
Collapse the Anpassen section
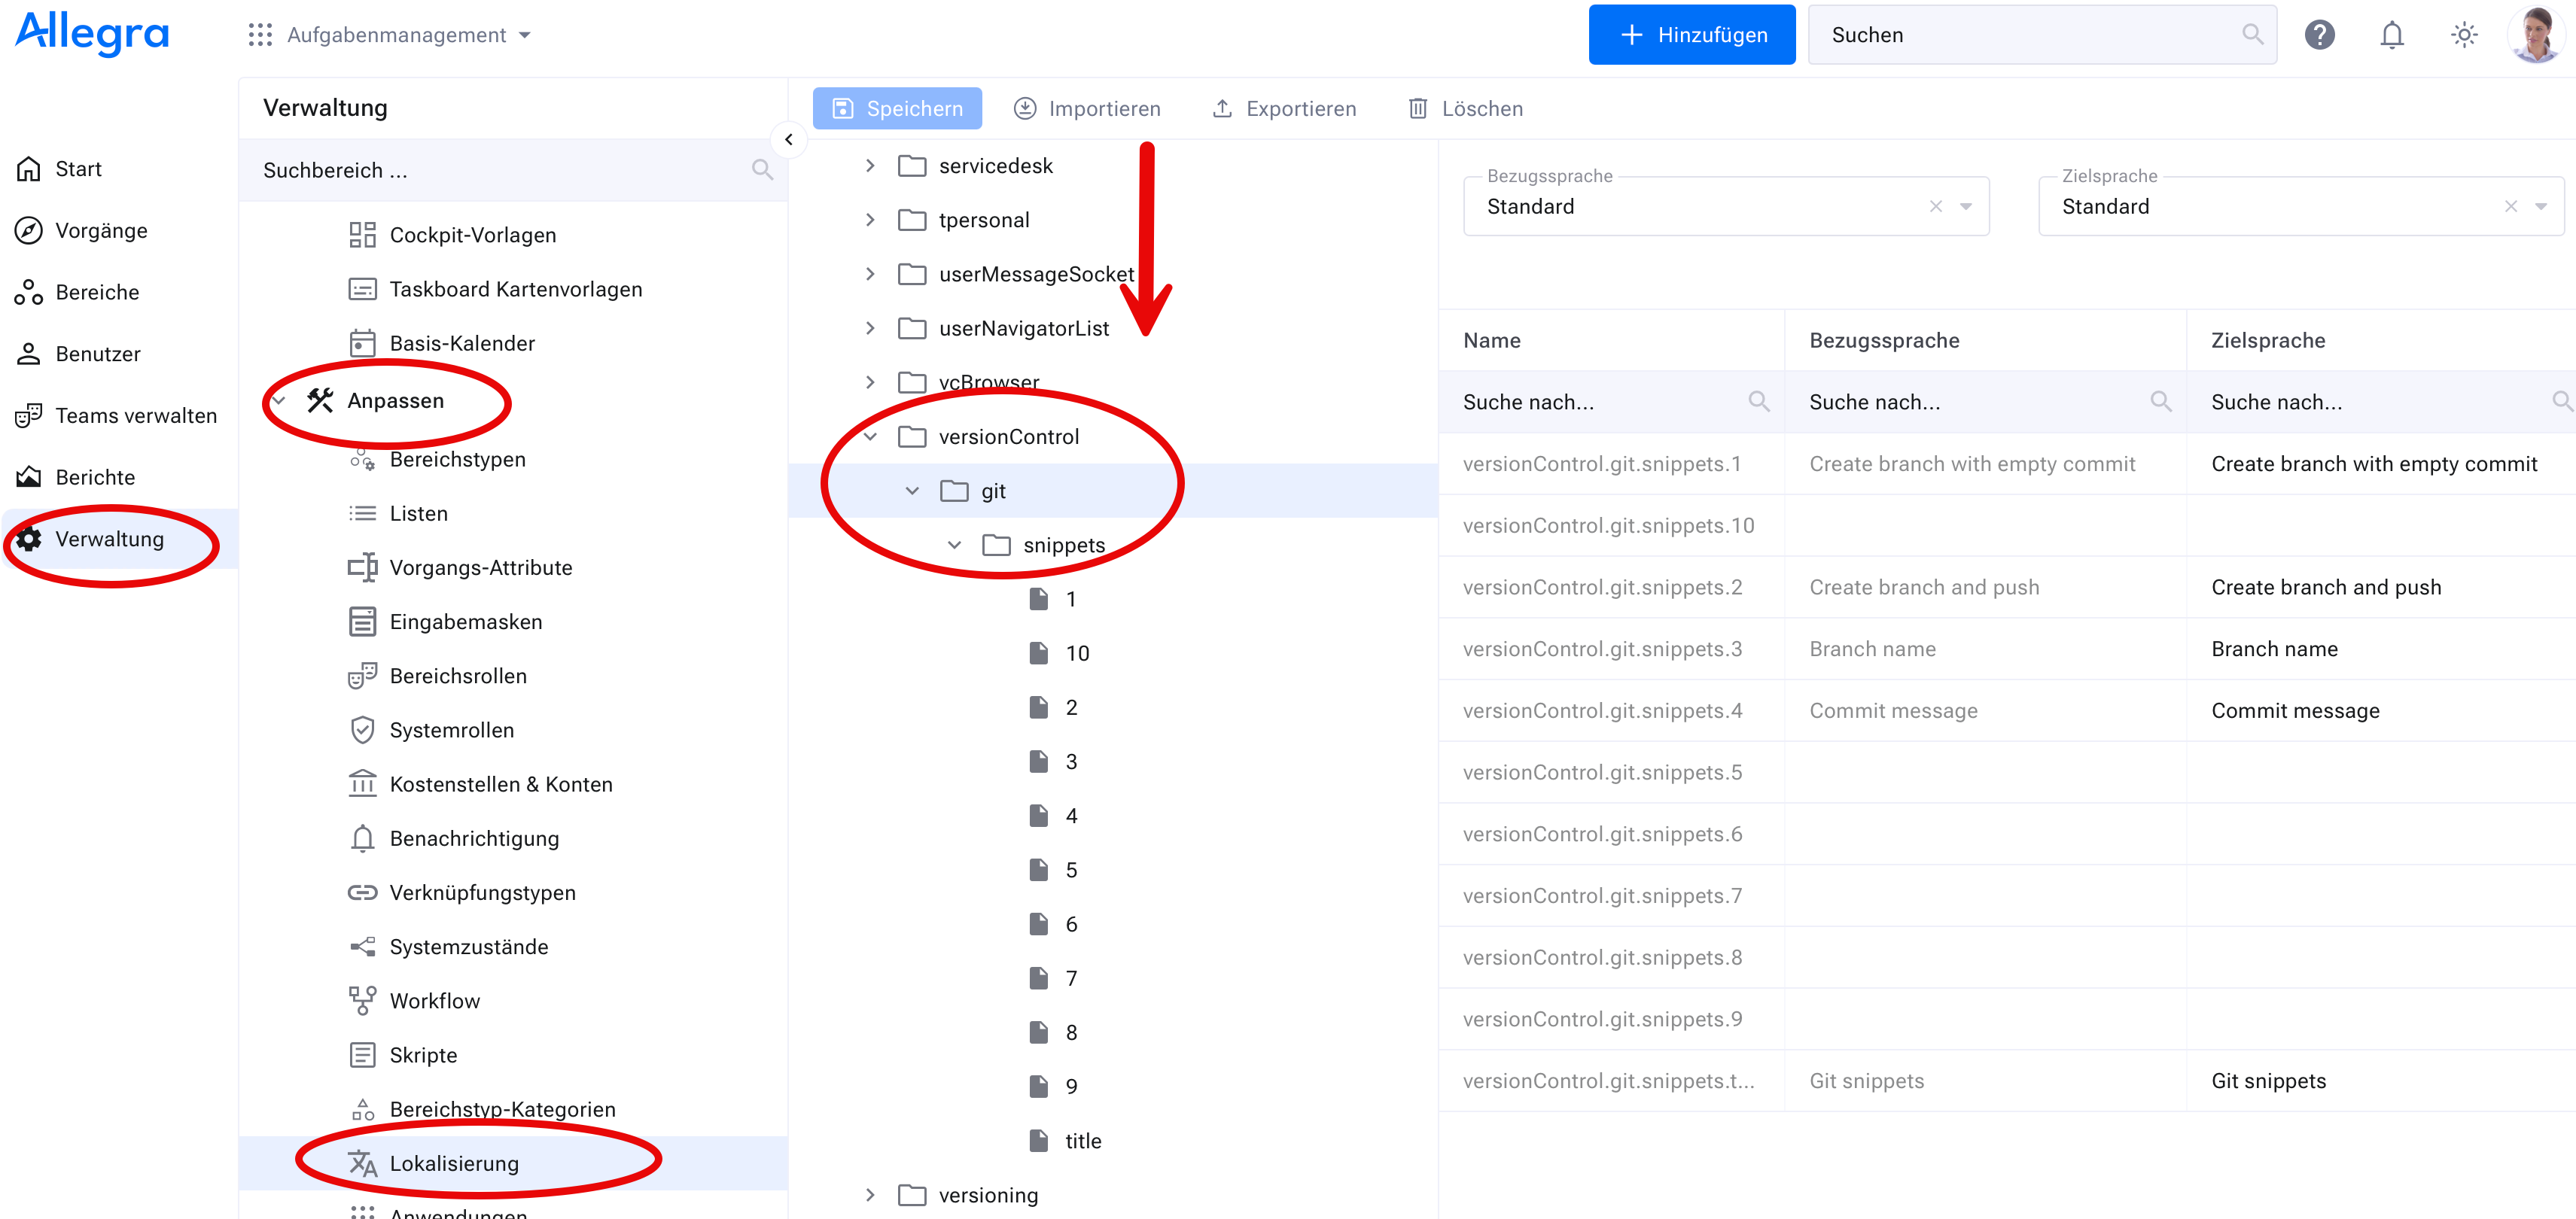point(280,401)
